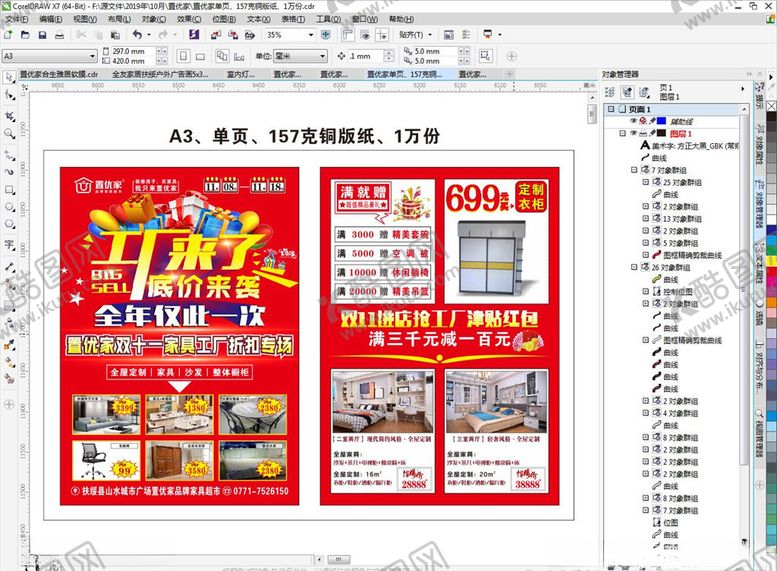Expand the 25 对象群组 node
Viewport: 777px width, 571px height.
[x=645, y=182]
